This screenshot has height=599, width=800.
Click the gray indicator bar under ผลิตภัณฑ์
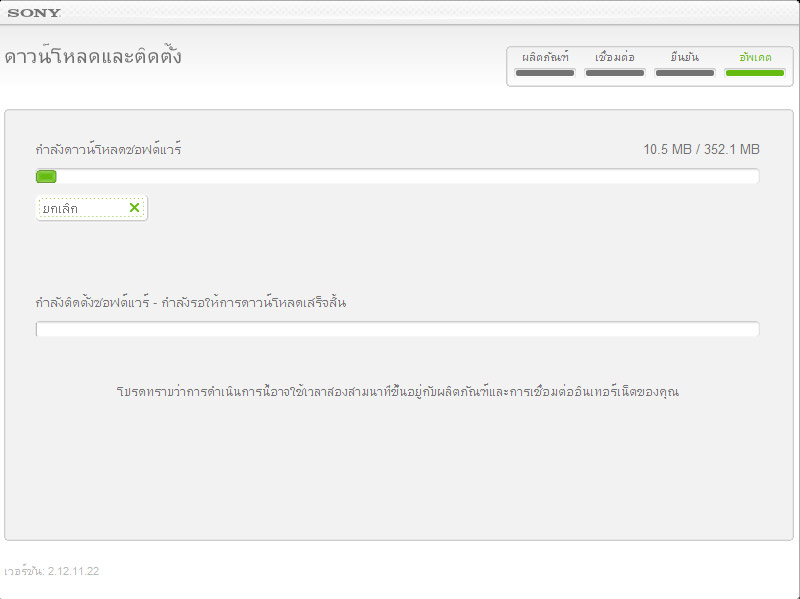(x=545, y=73)
